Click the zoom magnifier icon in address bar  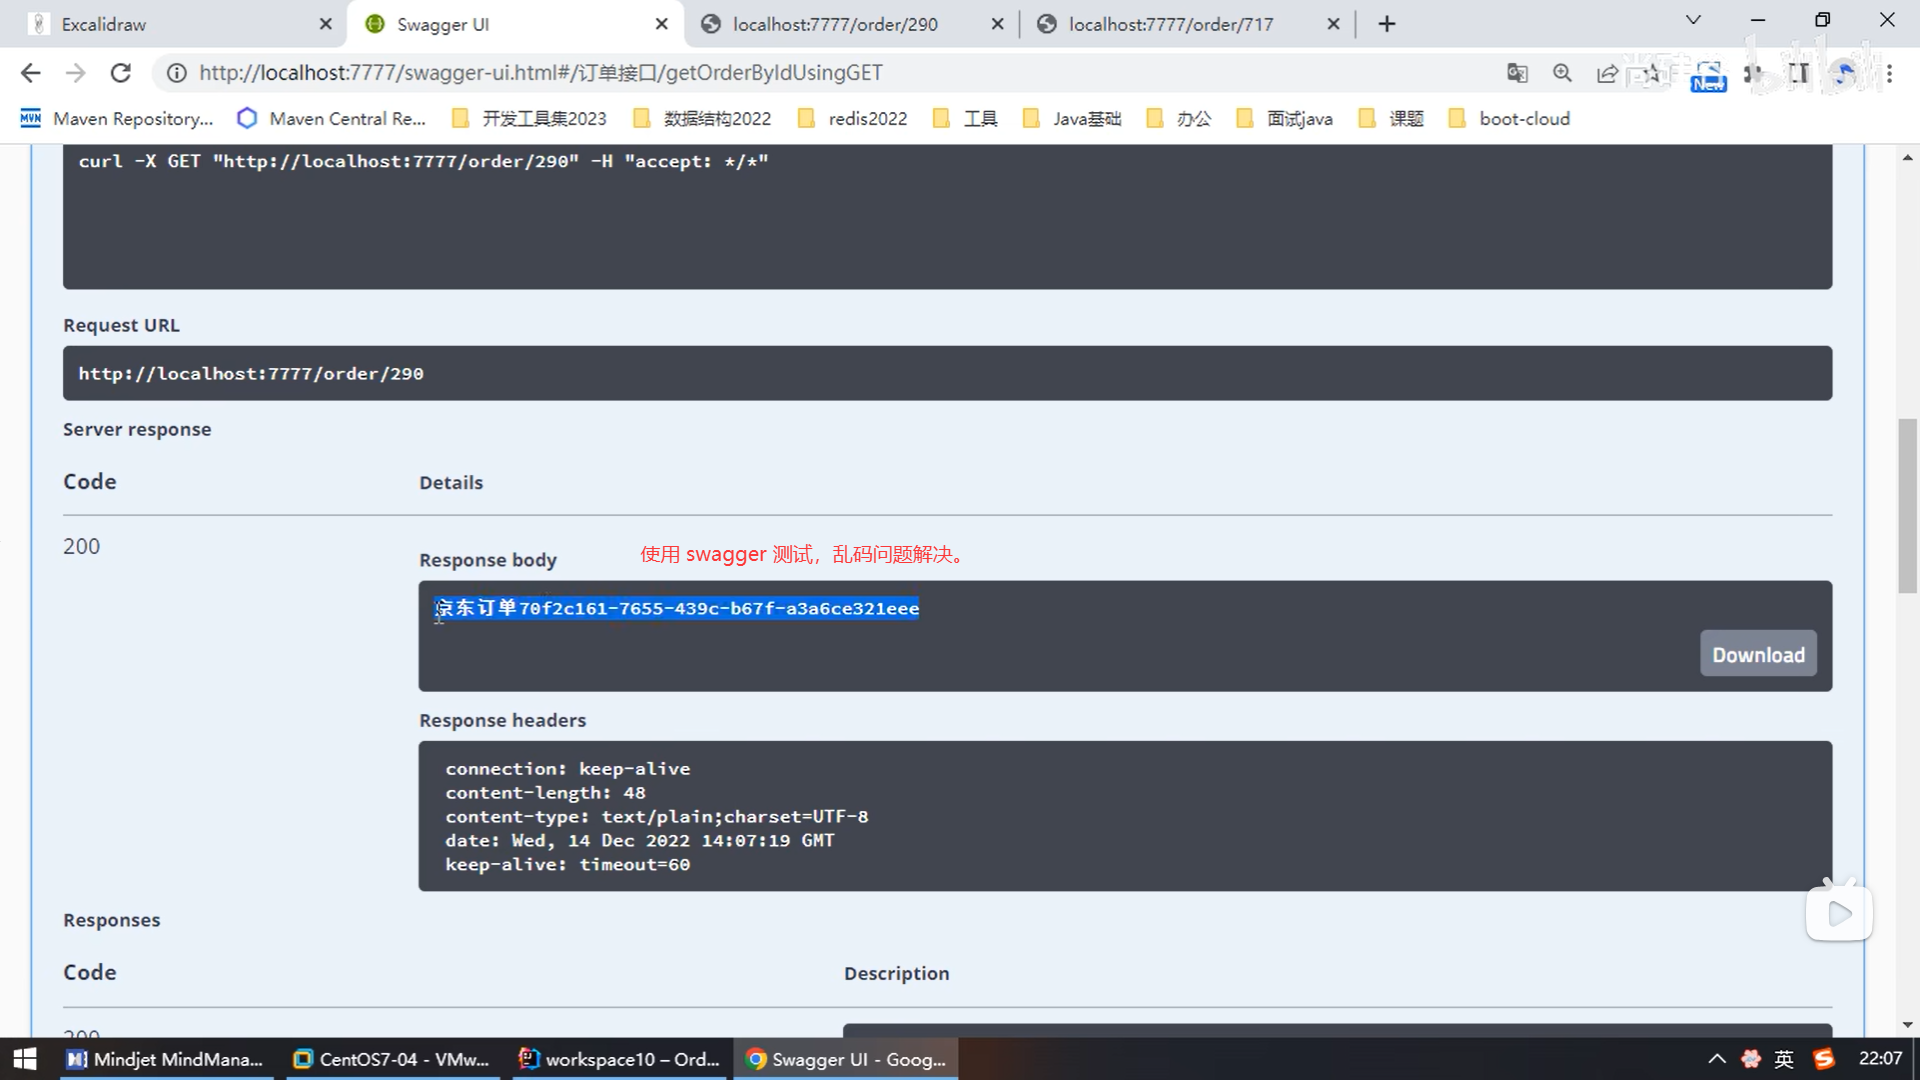click(x=1562, y=73)
